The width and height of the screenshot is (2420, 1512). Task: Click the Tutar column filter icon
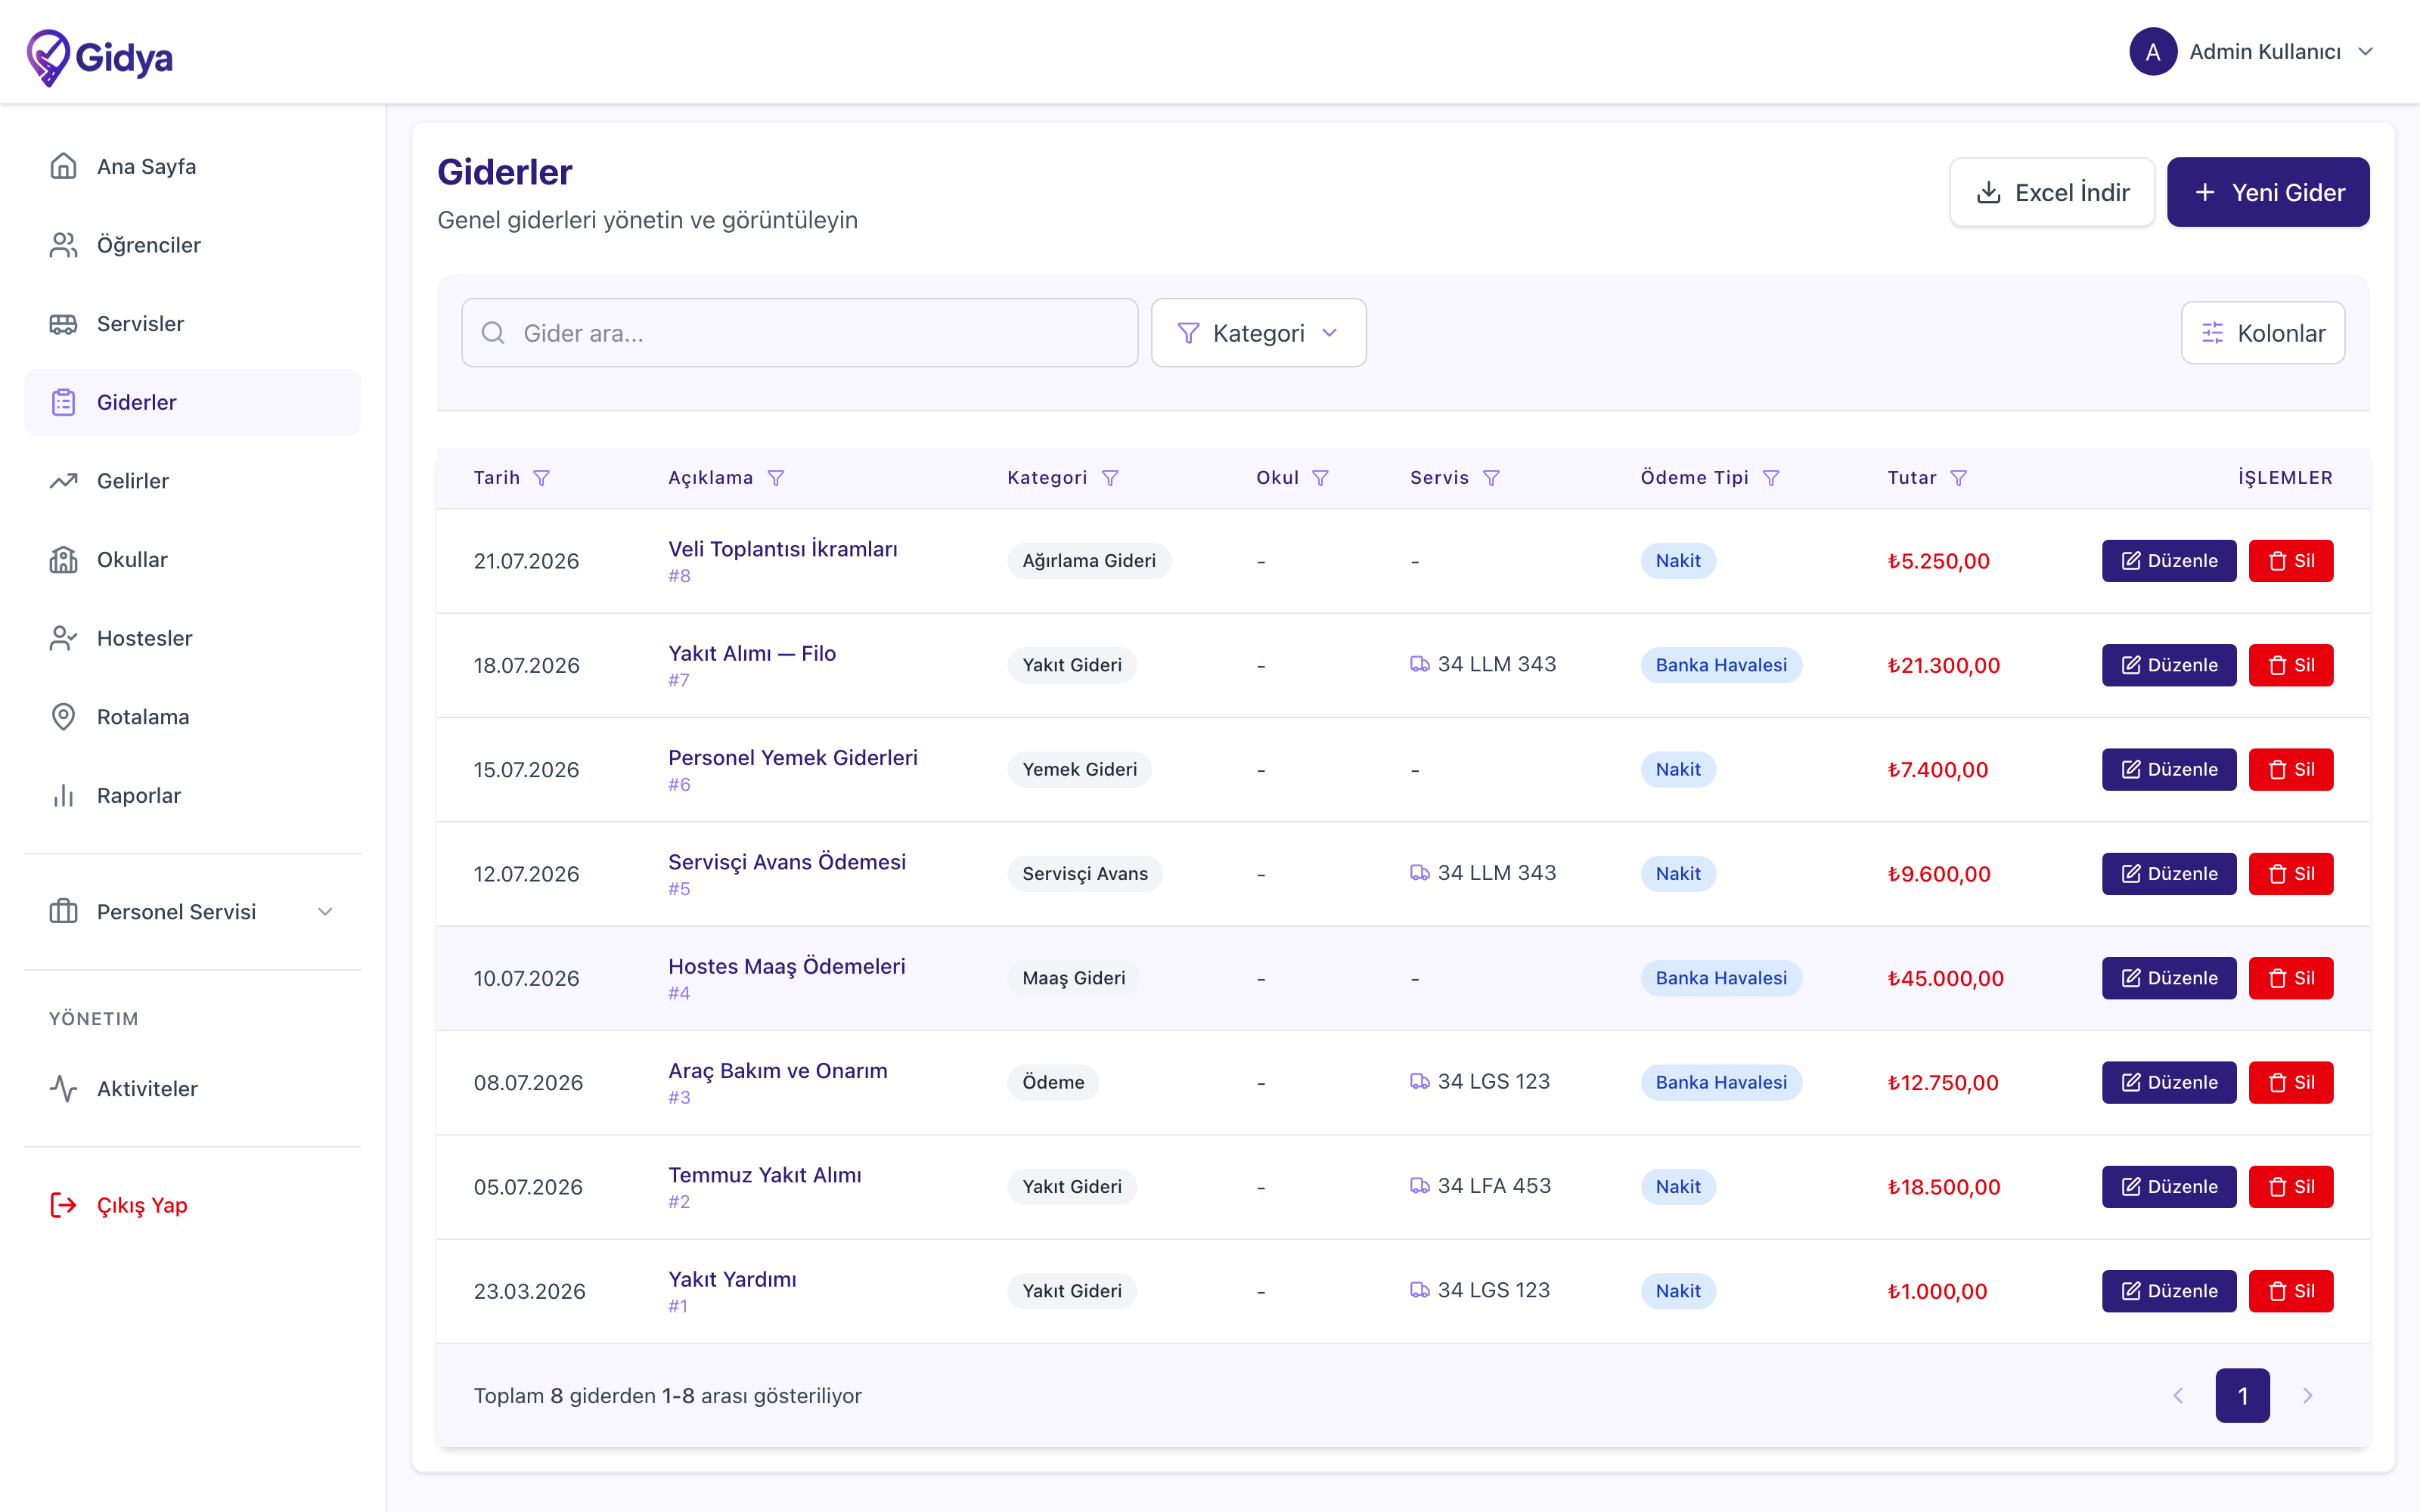1958,478
